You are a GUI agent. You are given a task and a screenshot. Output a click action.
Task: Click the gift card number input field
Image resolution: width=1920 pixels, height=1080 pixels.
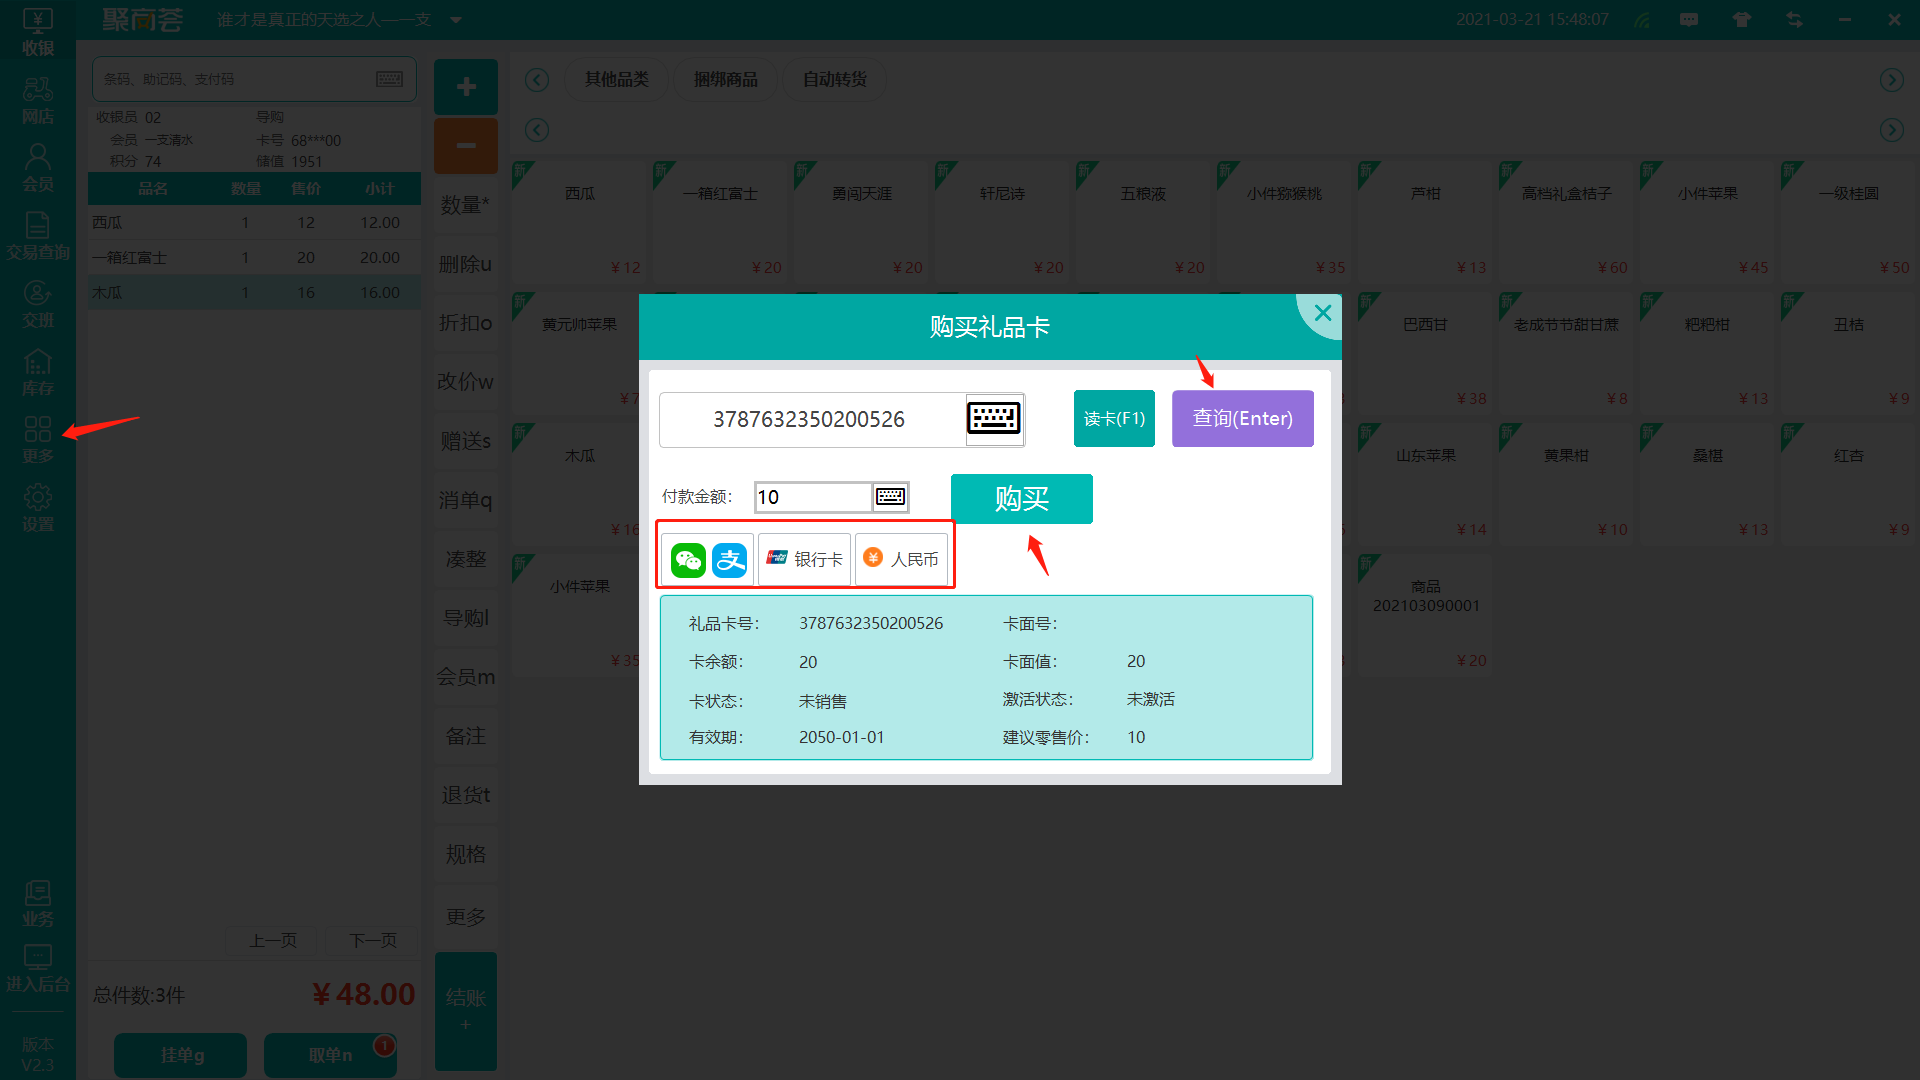812,419
